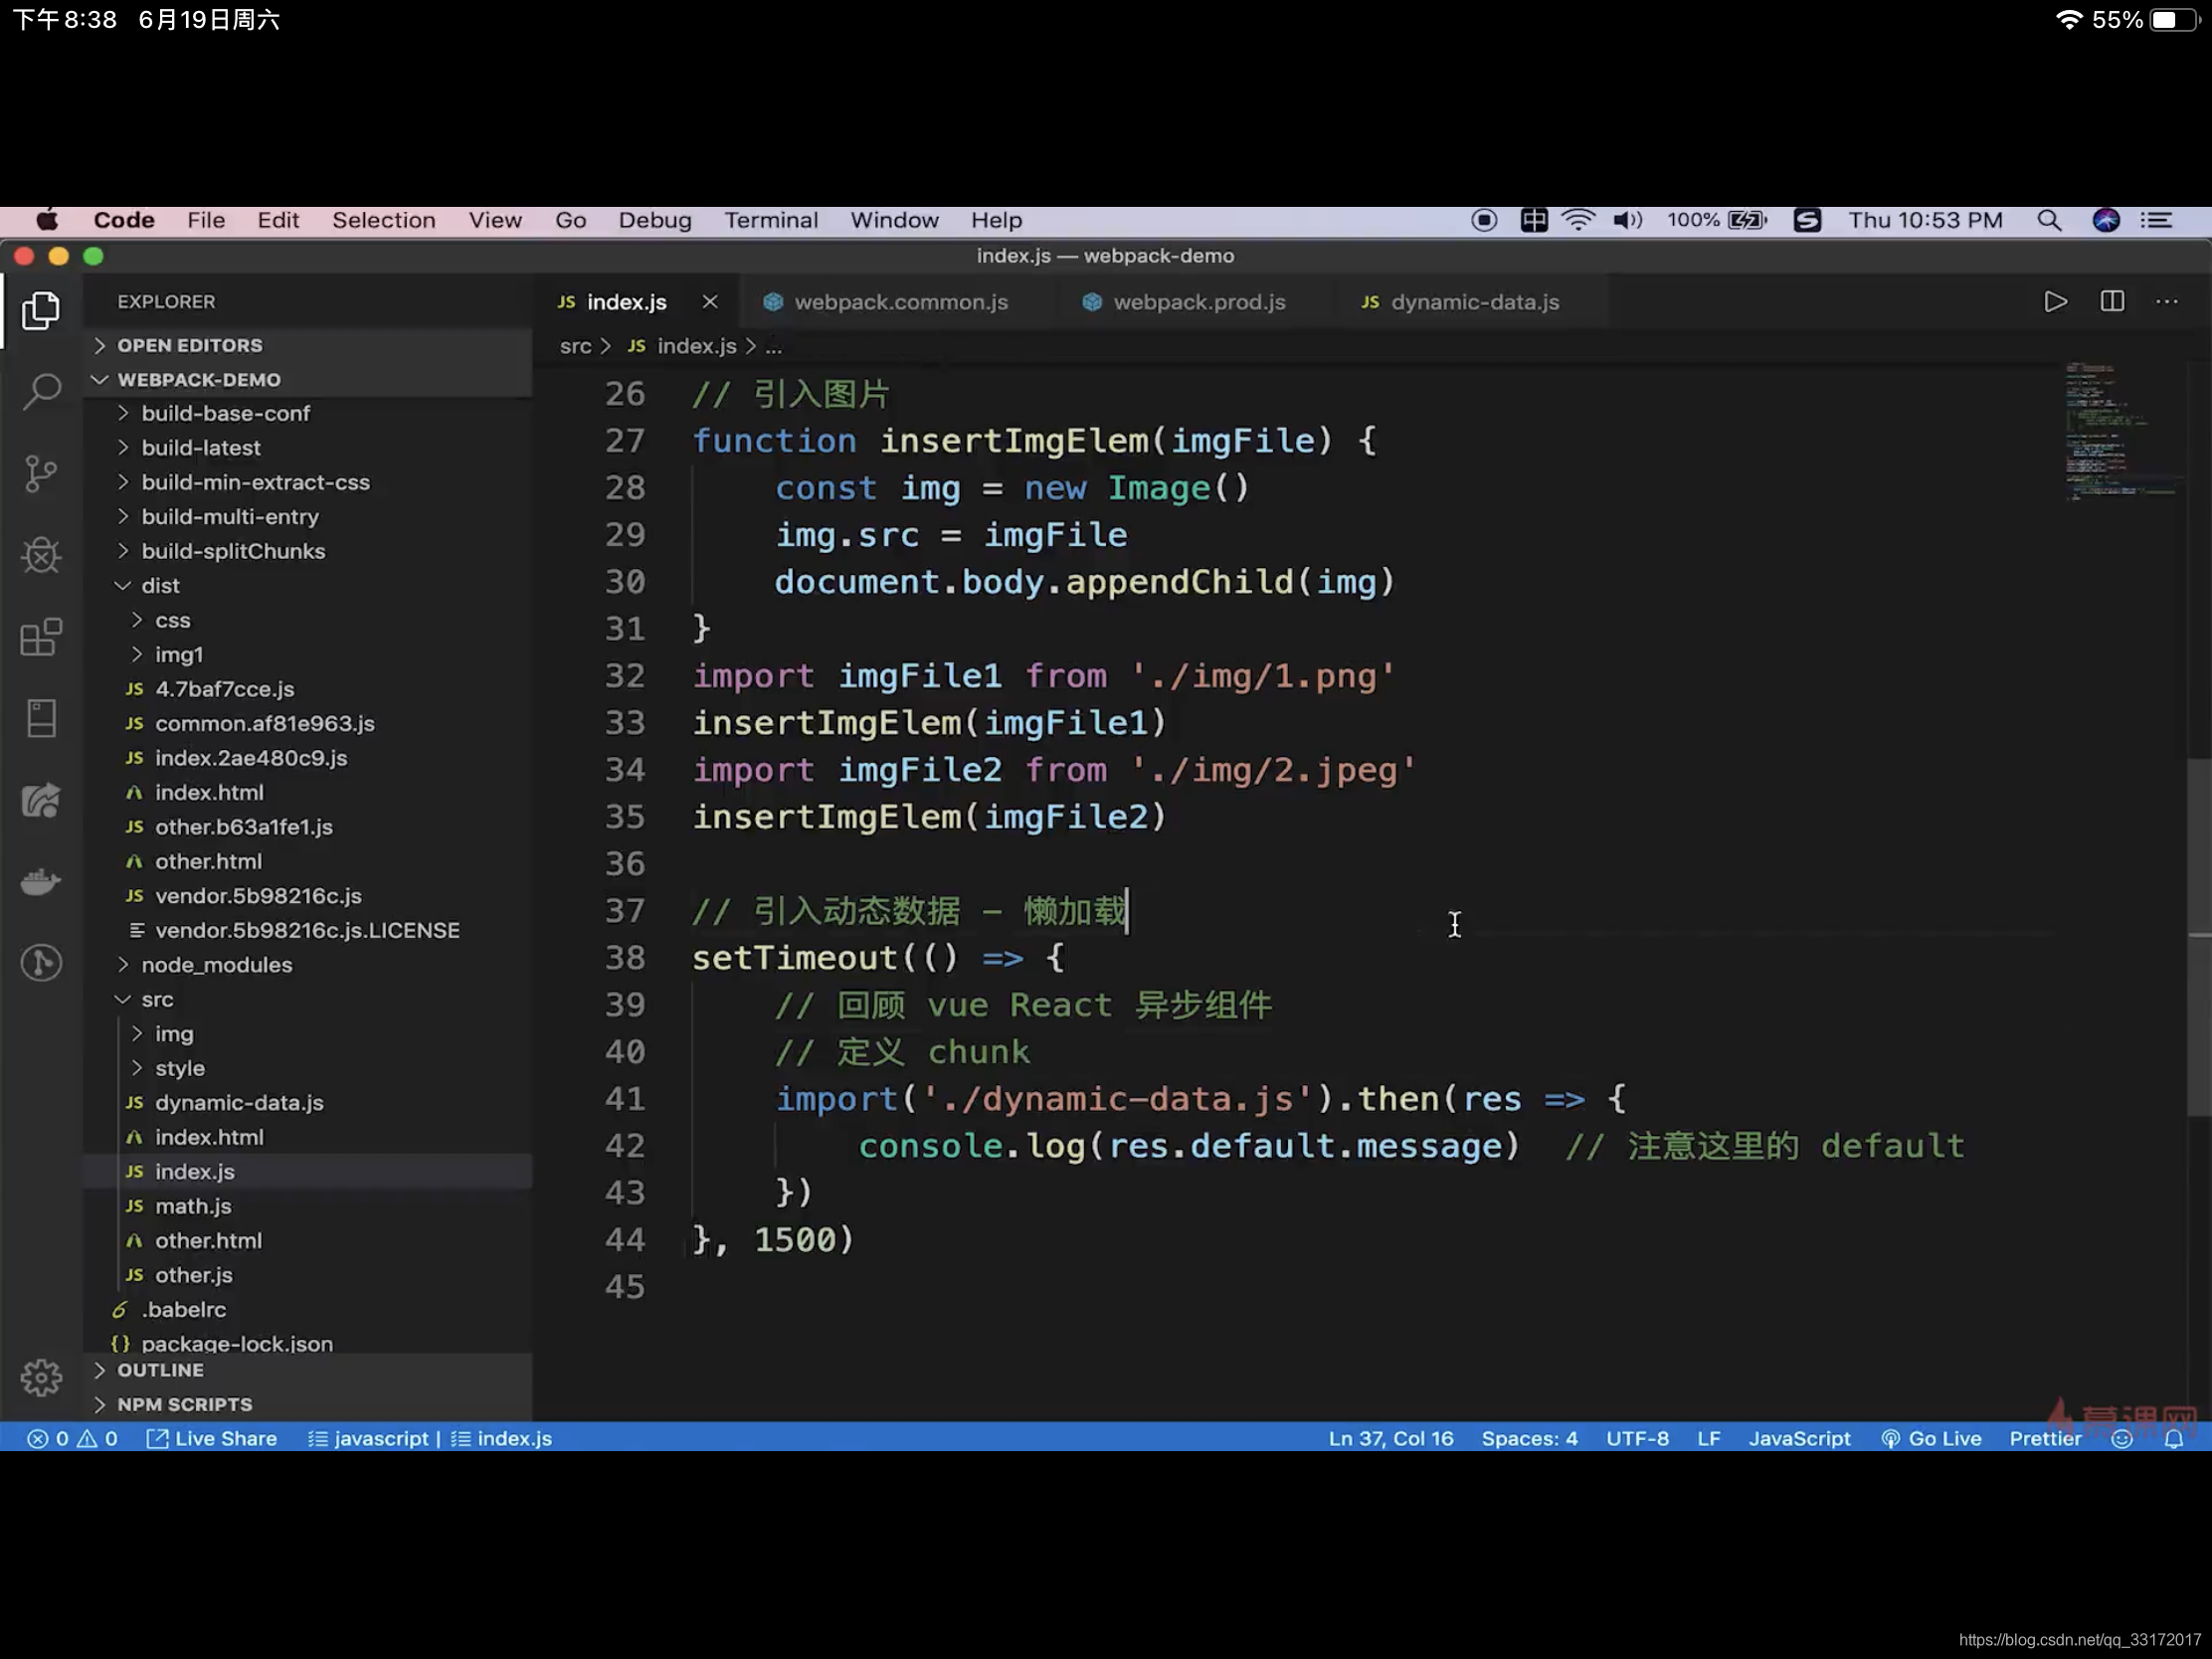The image size is (2212, 1659).
Task: Open the Extensions view icon
Action: (x=41, y=637)
